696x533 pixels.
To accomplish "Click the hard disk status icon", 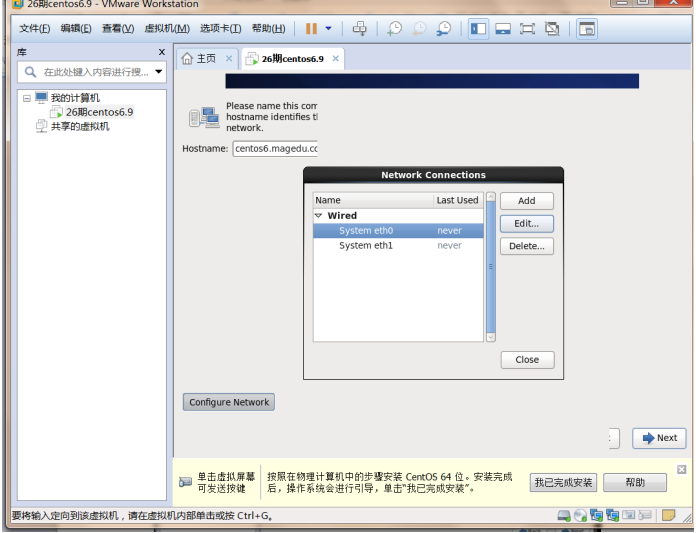I will click(564, 515).
